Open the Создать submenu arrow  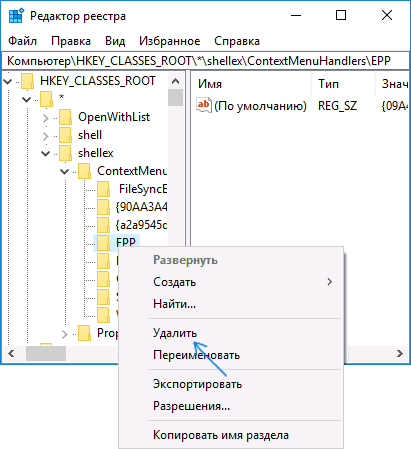(330, 282)
